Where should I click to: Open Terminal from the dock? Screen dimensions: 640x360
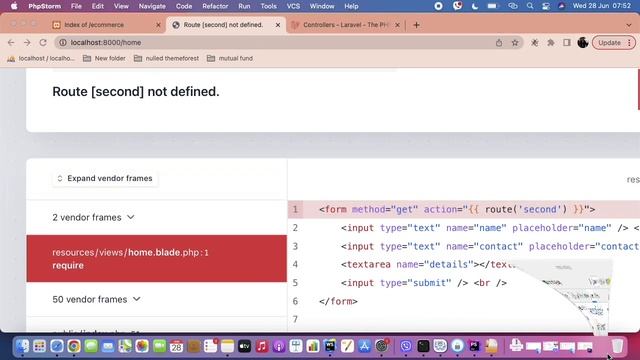pyautogui.click(x=423, y=346)
